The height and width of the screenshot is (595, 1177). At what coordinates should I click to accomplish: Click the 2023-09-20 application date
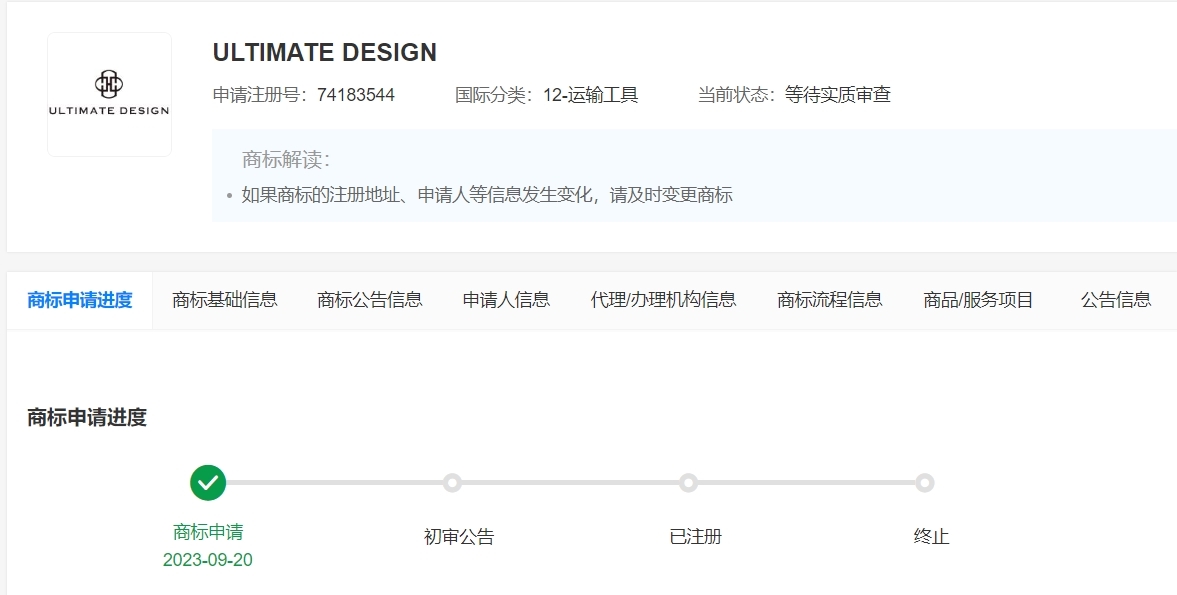(208, 560)
